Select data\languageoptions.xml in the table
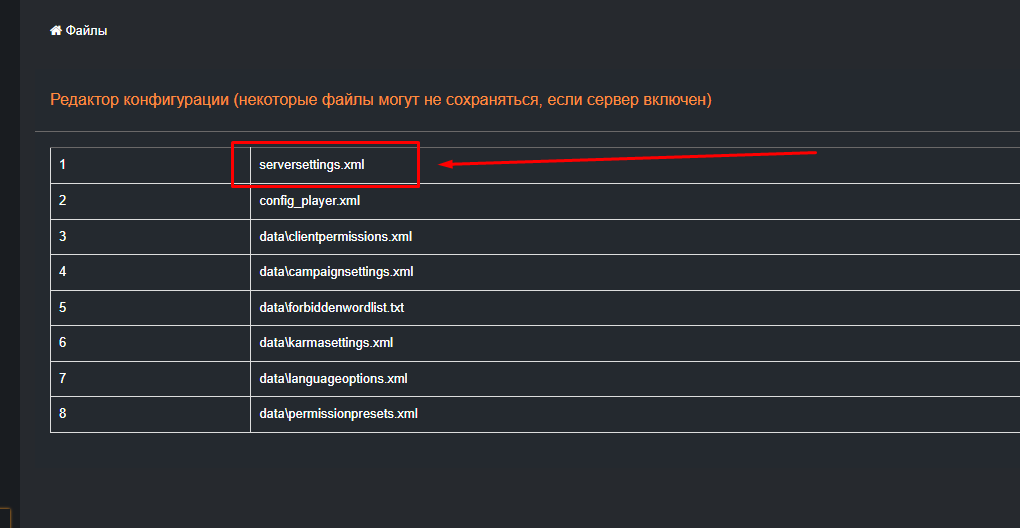 (333, 378)
